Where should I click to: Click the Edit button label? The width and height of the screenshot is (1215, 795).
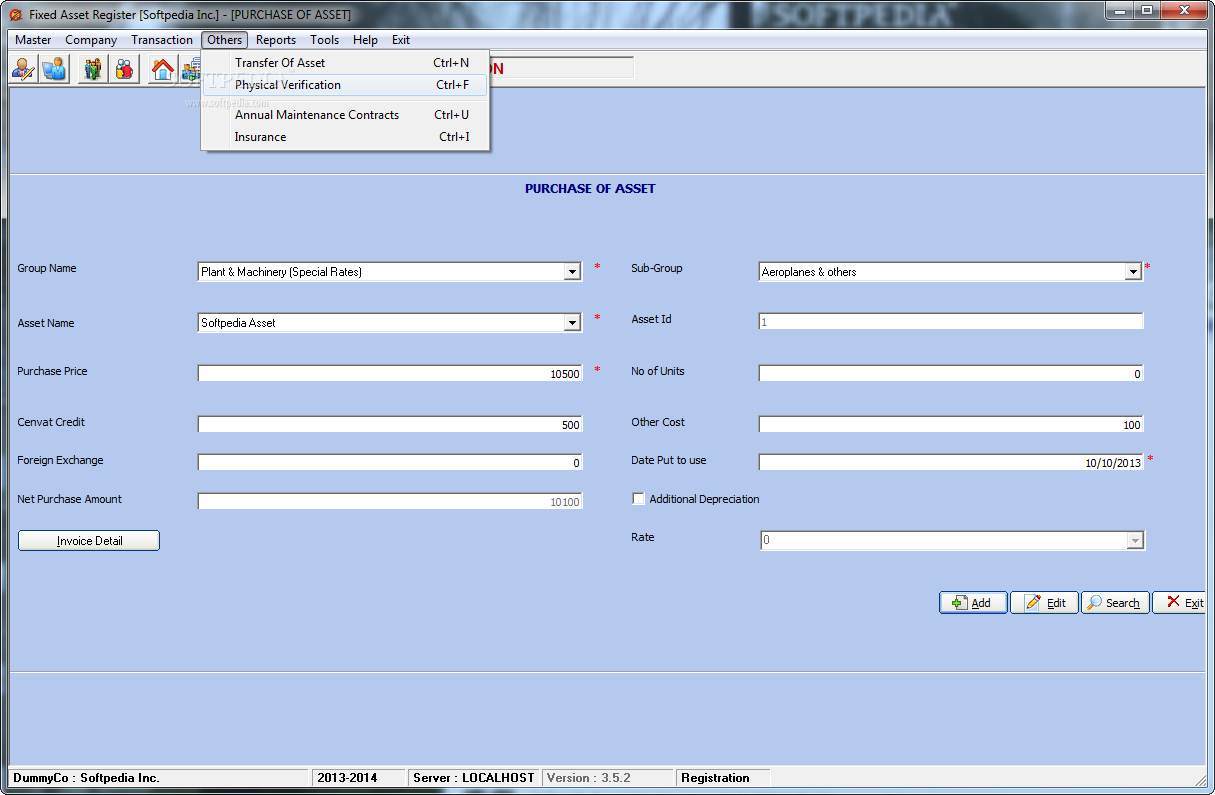click(1056, 603)
